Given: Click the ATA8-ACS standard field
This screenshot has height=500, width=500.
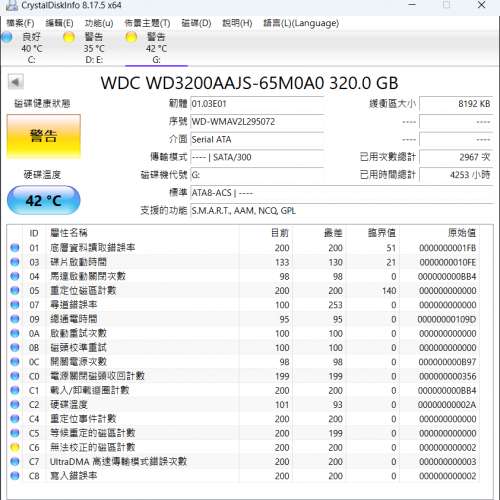Looking at the screenshot, I should pos(342,193).
